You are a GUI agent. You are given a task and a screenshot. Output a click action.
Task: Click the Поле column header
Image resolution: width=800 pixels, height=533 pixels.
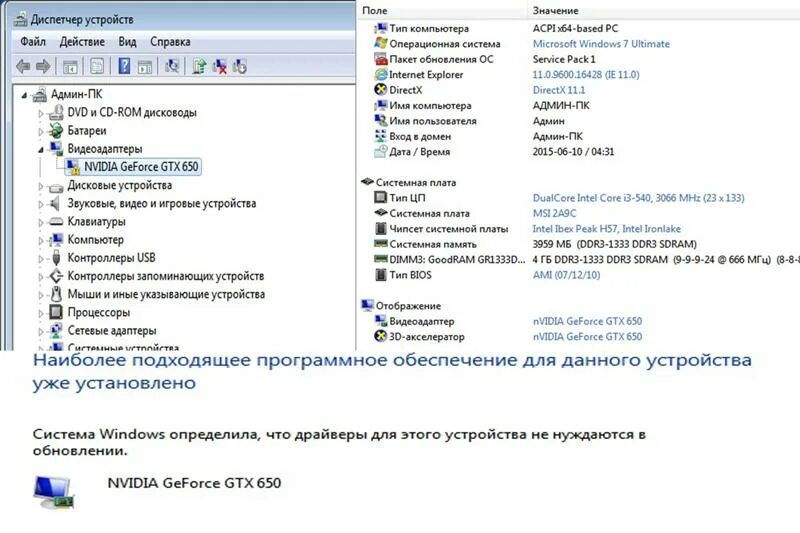(374, 10)
